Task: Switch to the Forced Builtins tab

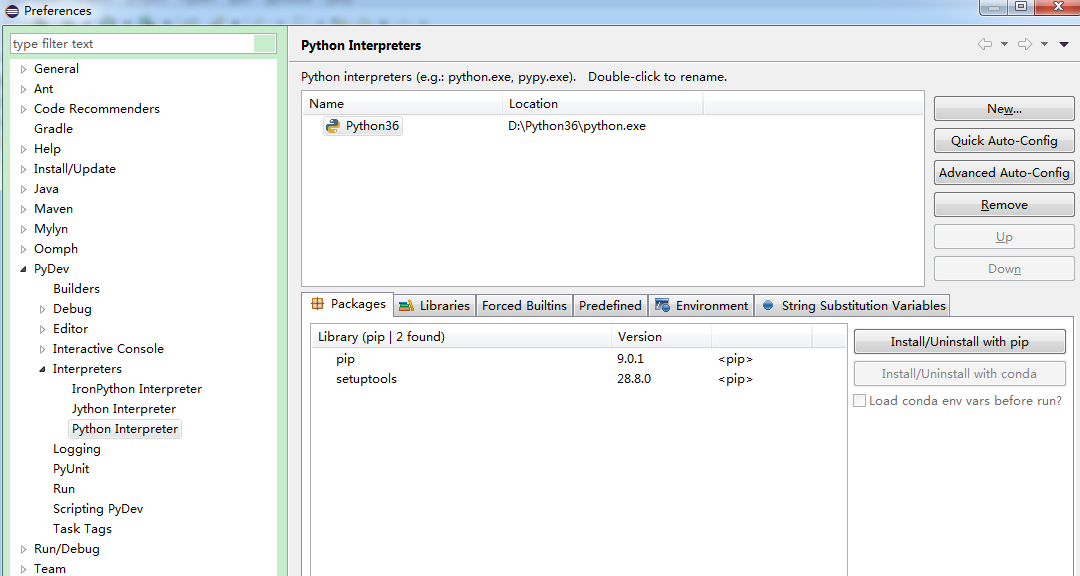Action: [524, 306]
